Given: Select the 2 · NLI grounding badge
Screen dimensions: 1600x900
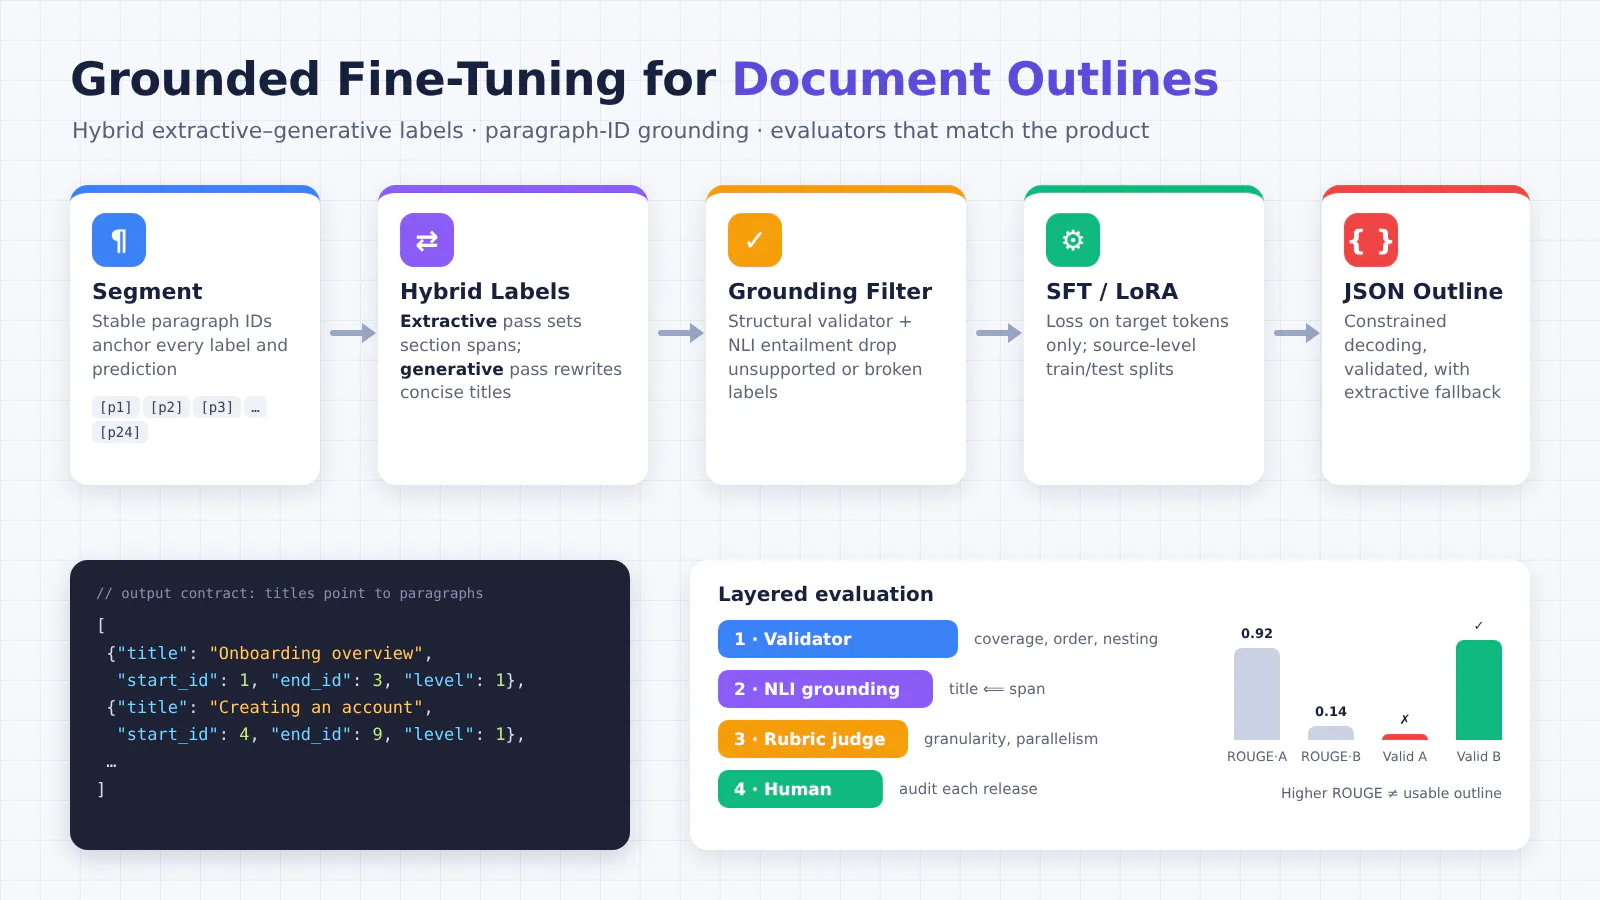Looking at the screenshot, I should (x=825, y=689).
